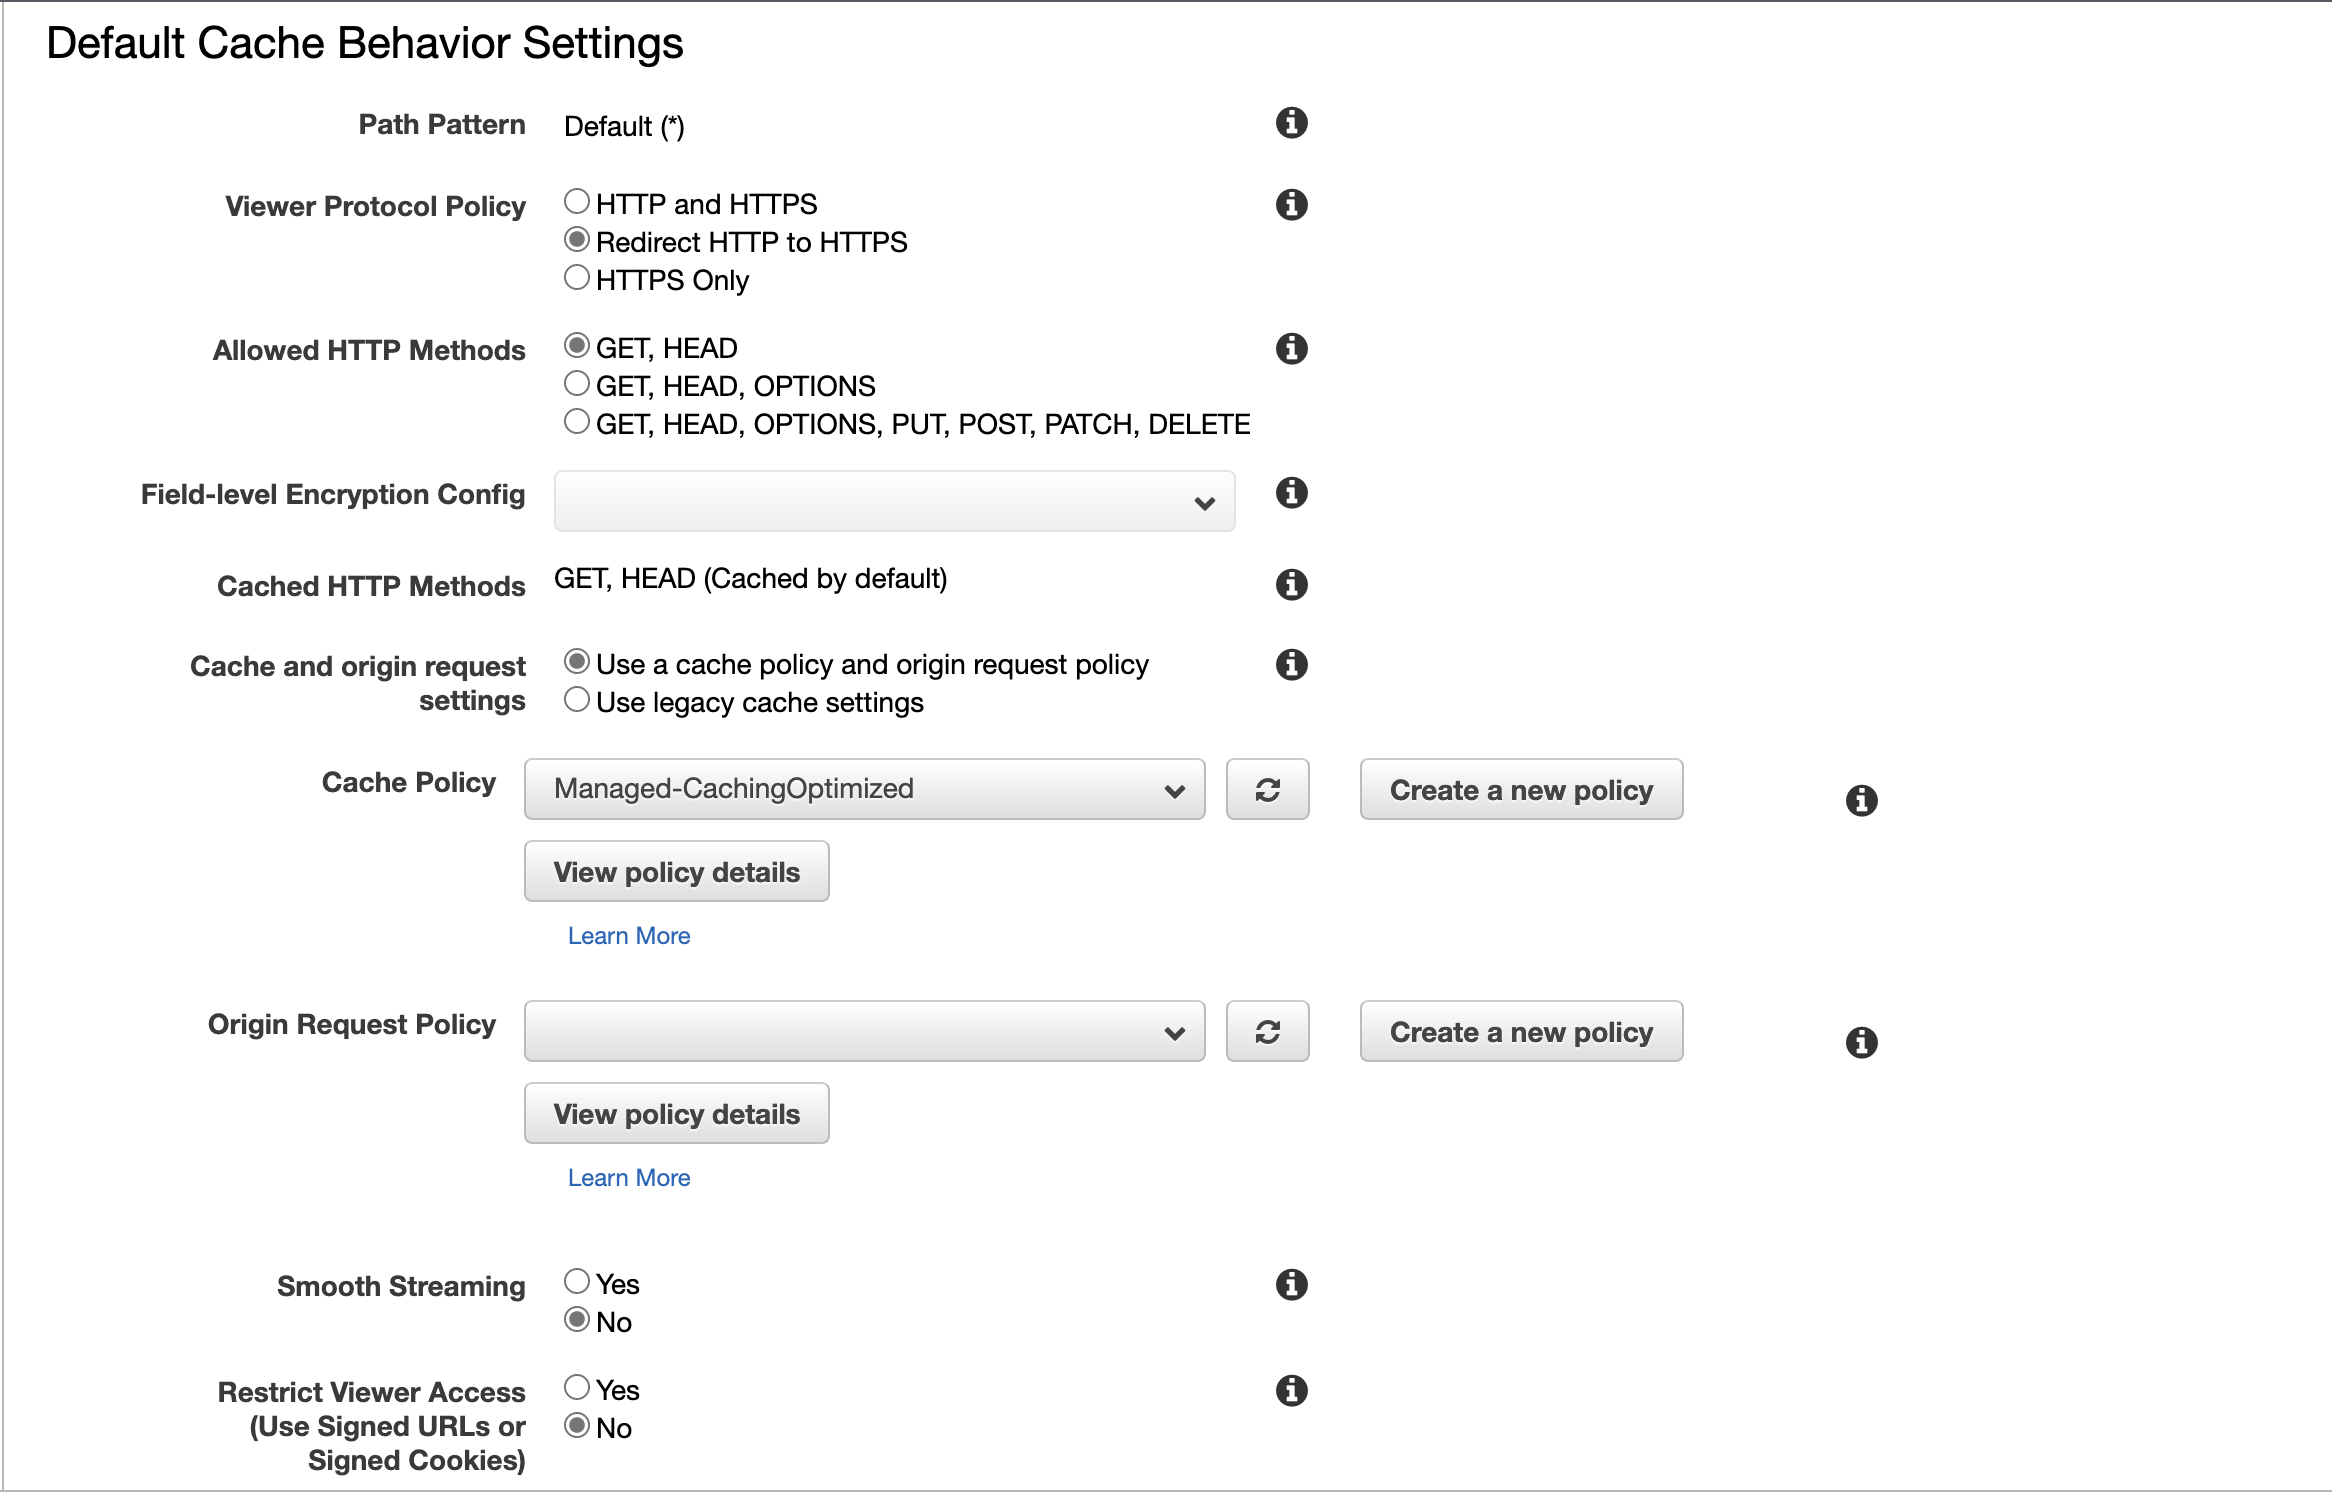Show info for Cache and origin request settings
The image size is (2332, 1492).
pyautogui.click(x=1291, y=665)
